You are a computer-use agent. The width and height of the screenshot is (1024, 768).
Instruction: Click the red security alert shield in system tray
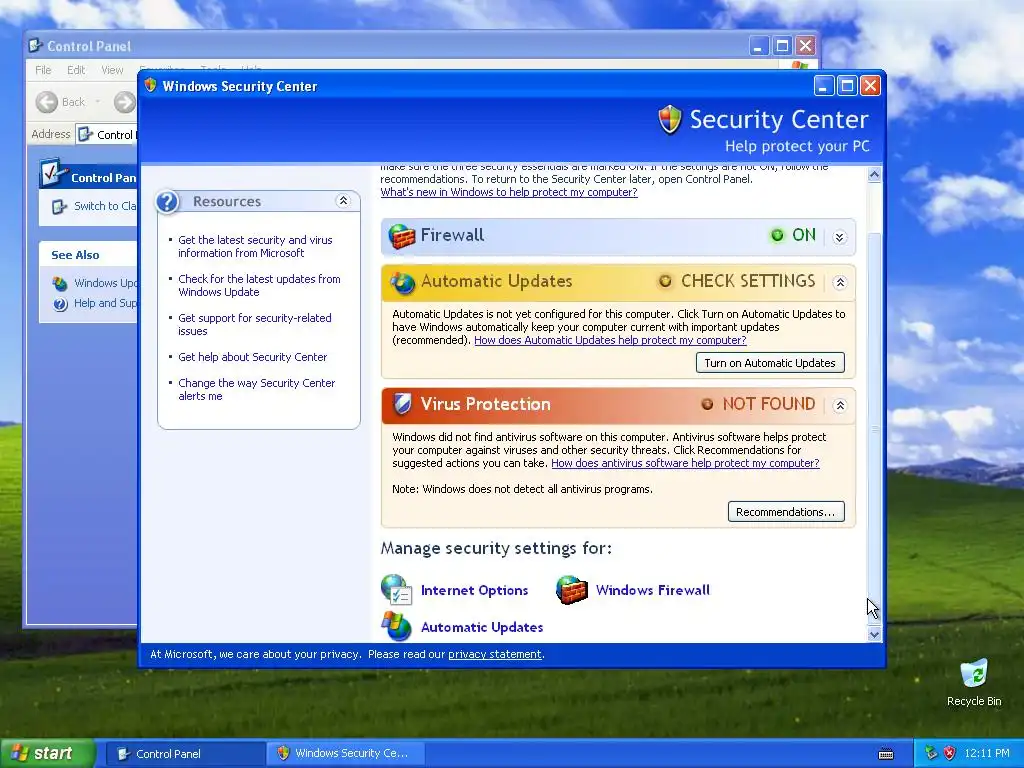[950, 753]
